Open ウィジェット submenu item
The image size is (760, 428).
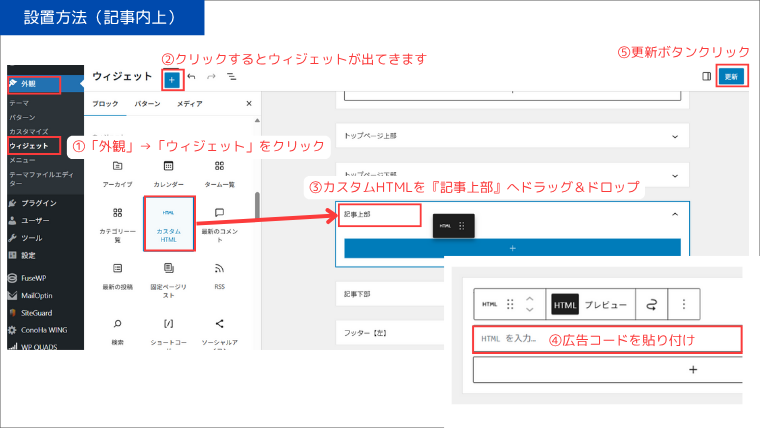(x=29, y=145)
